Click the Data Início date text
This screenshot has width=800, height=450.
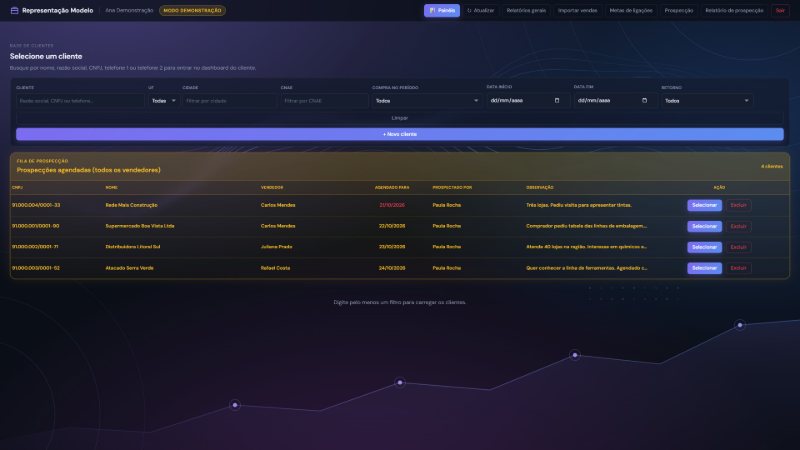click(507, 101)
